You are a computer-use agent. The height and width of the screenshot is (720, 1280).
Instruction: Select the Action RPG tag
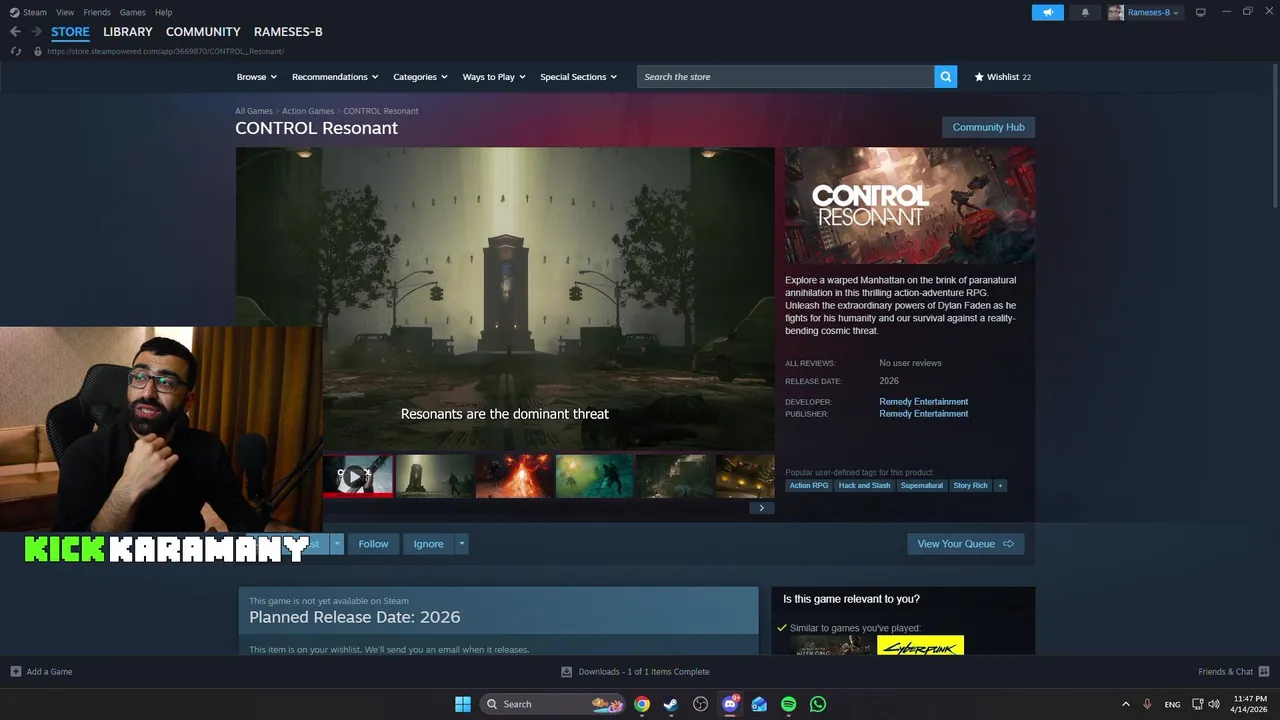pos(809,486)
